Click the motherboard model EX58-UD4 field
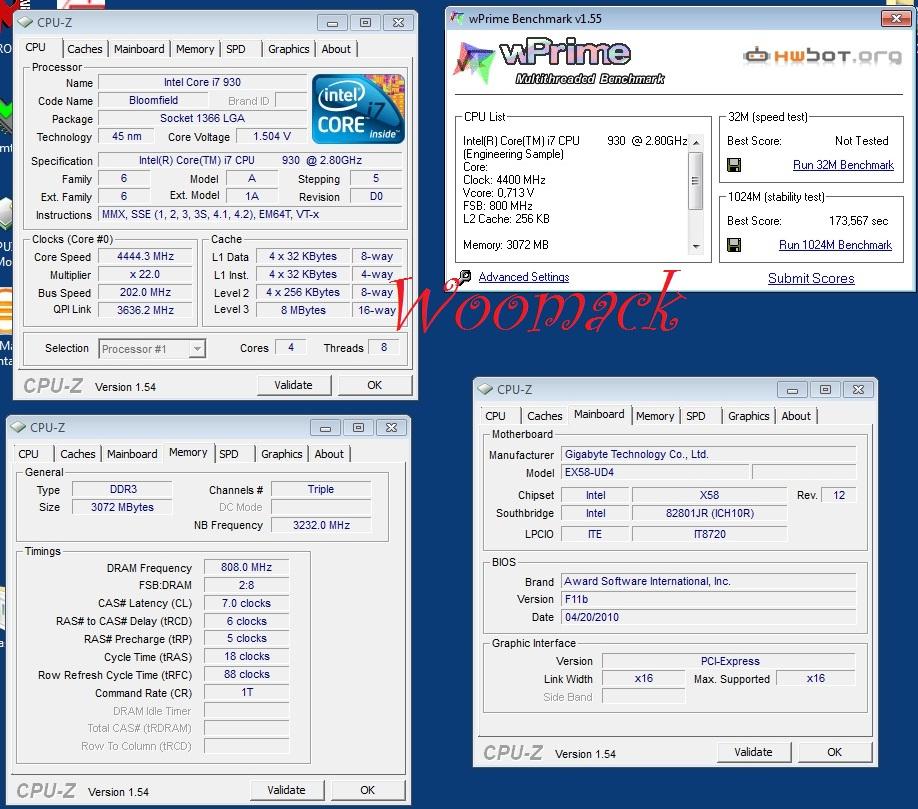The width and height of the screenshot is (918, 809). tap(655, 472)
